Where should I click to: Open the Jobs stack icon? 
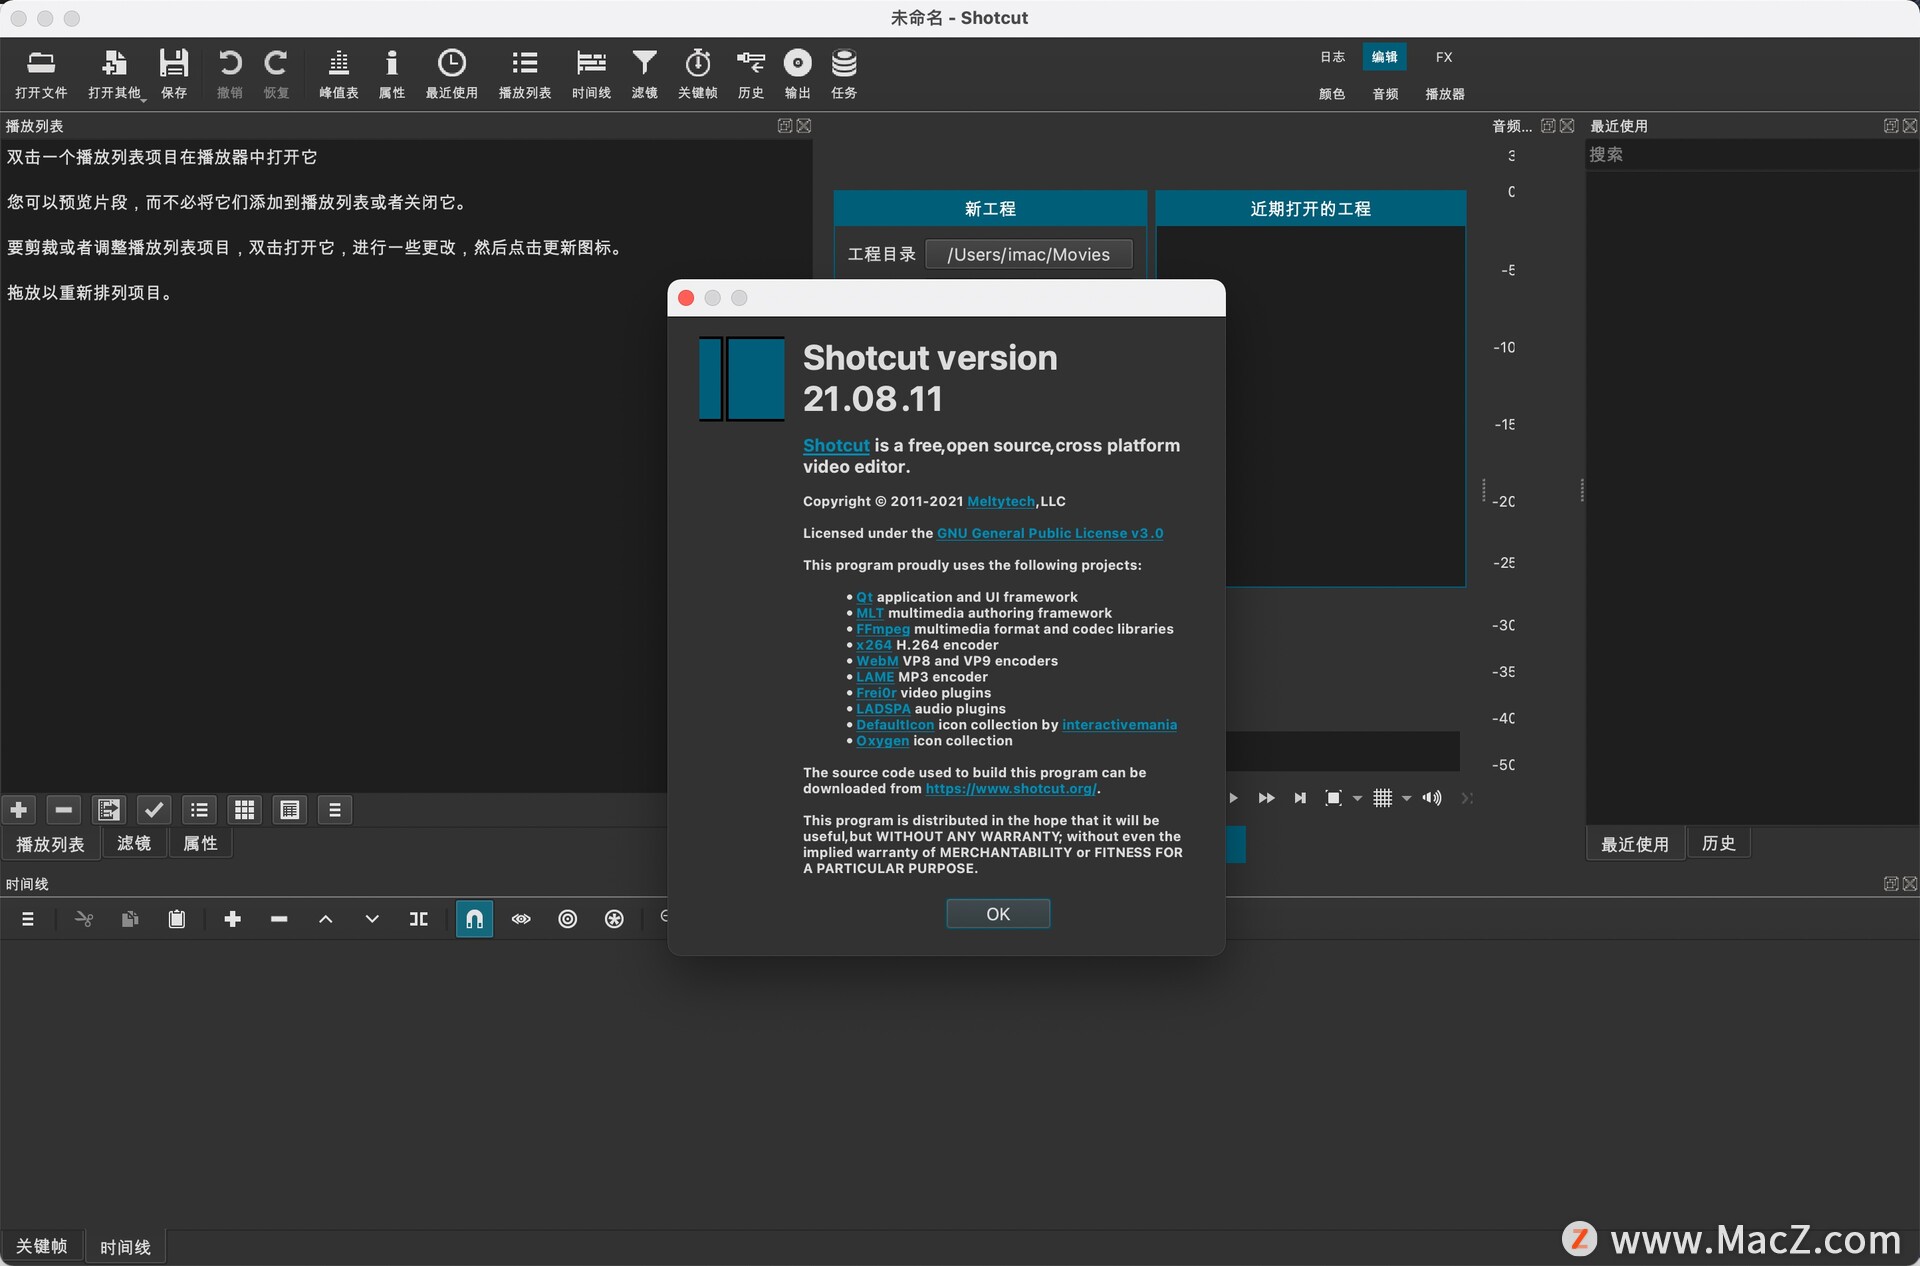pyautogui.click(x=844, y=74)
